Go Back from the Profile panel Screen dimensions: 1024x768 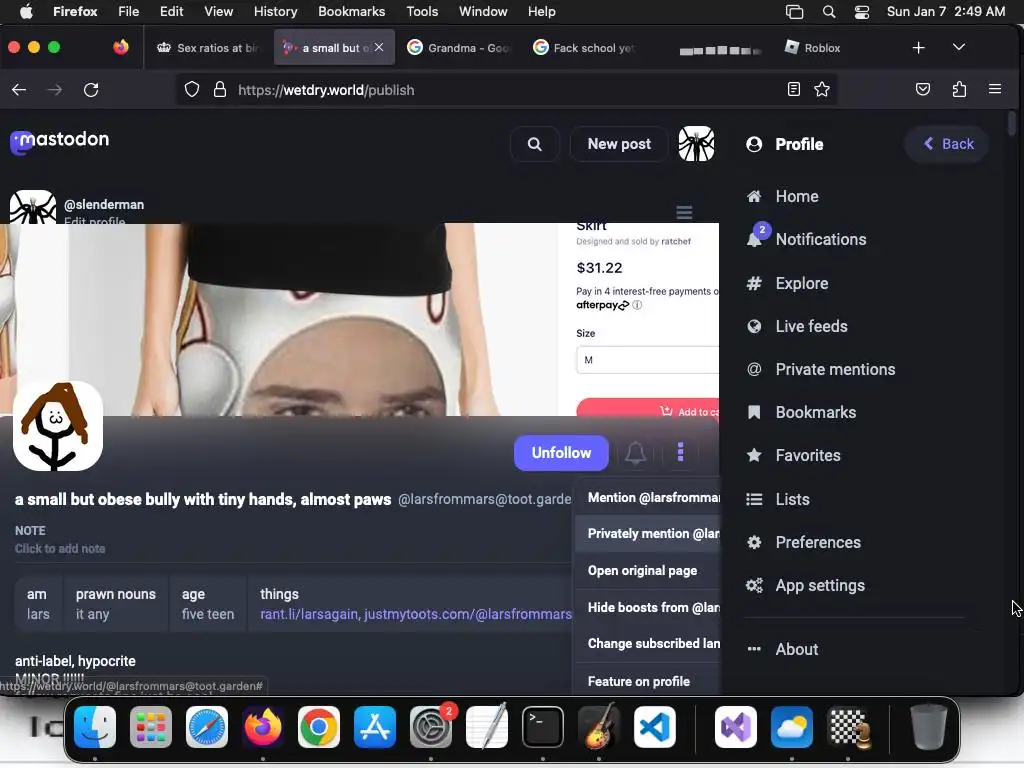click(x=948, y=144)
